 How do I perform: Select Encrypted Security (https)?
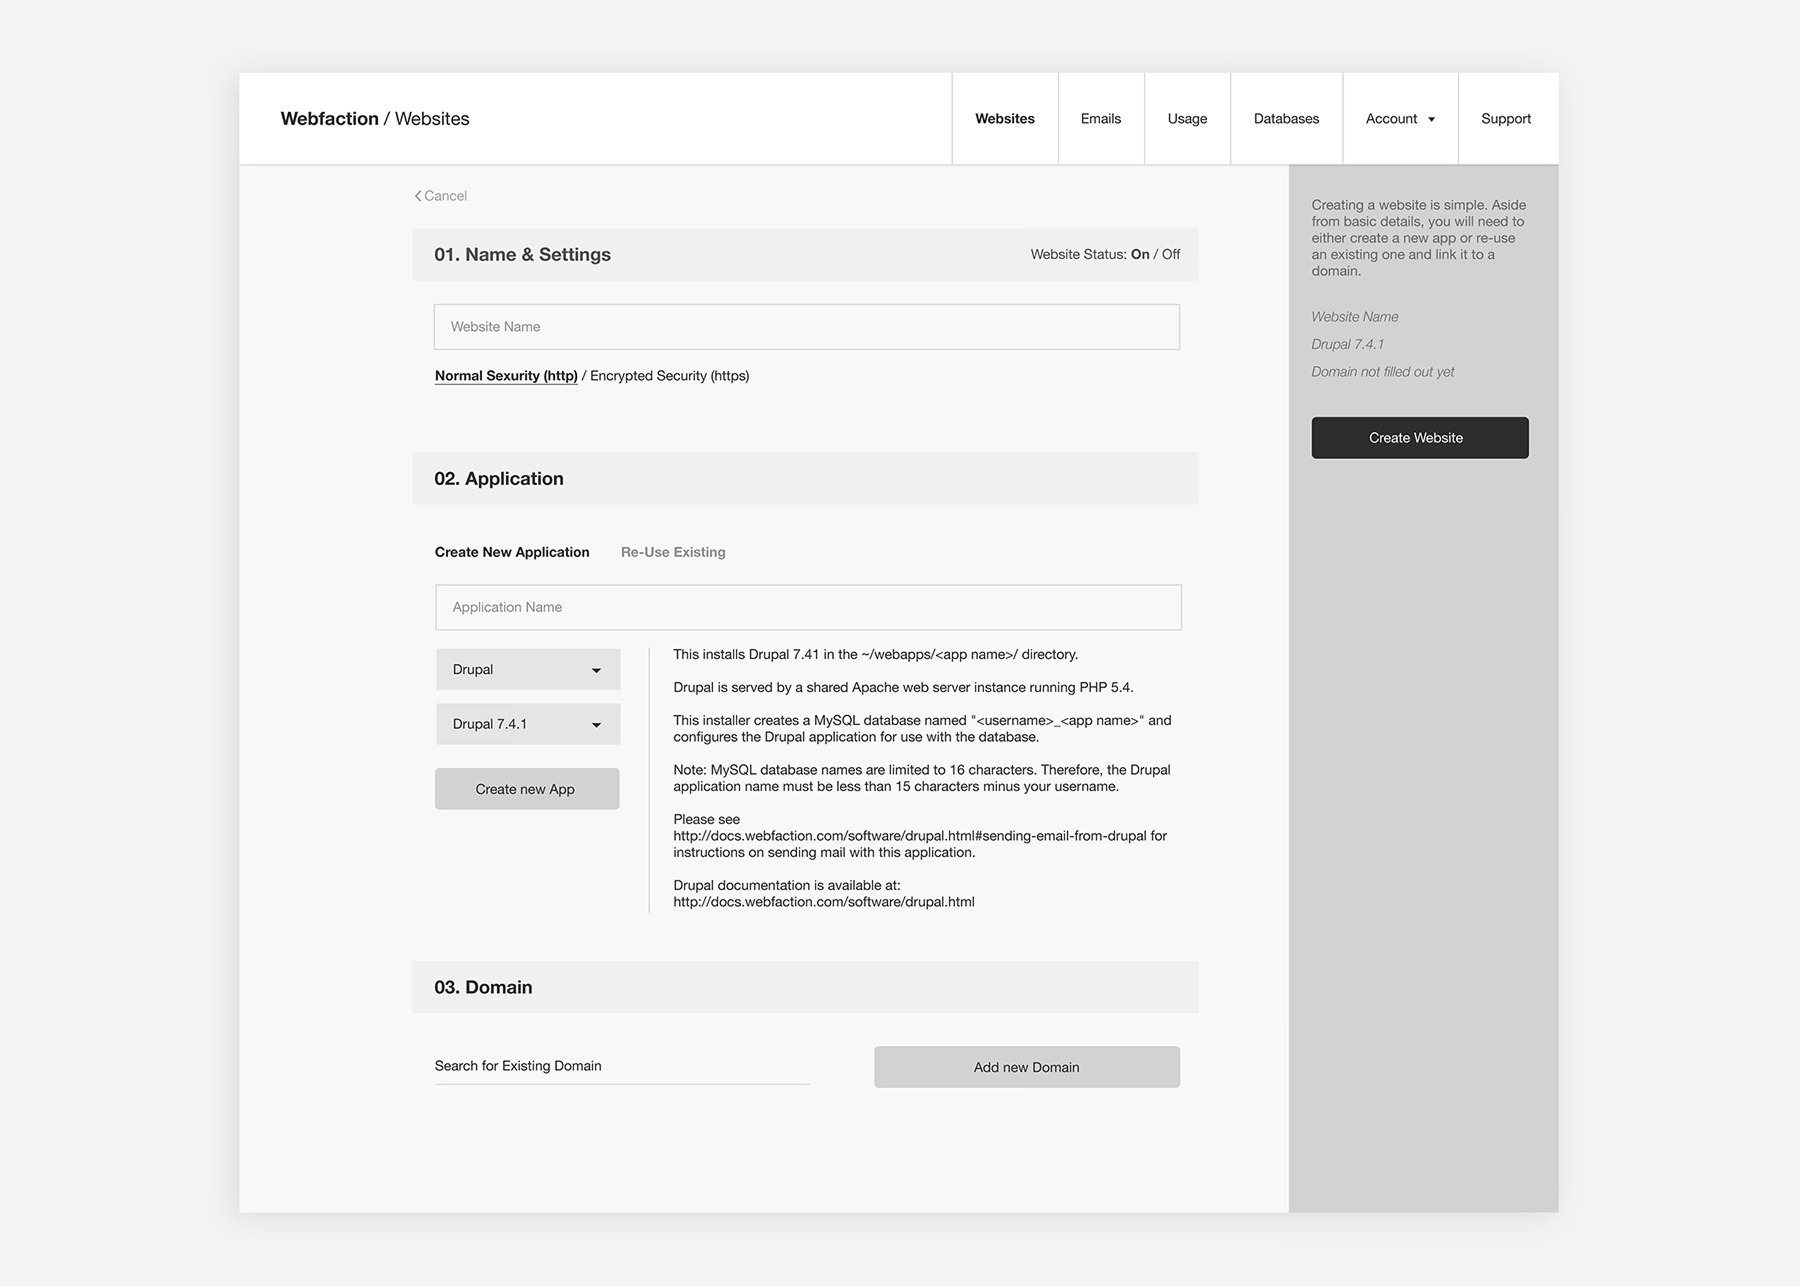pos(670,376)
